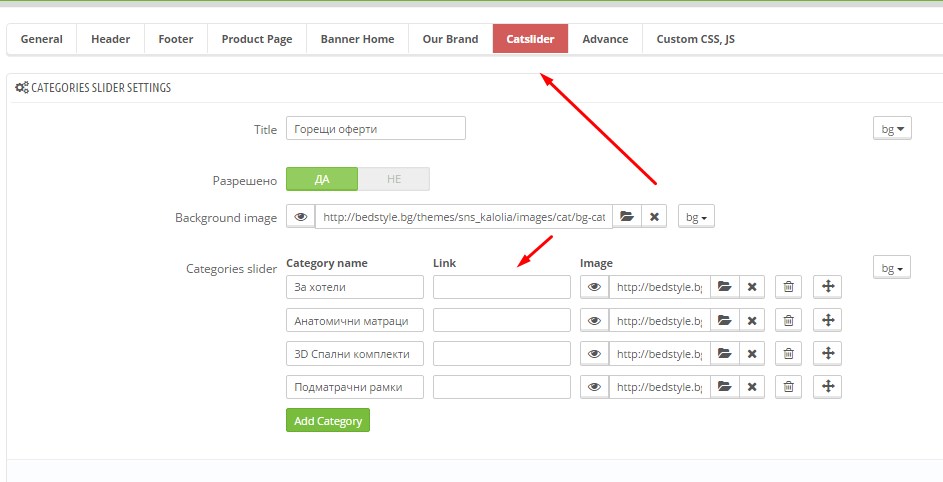Click the За хотели category name field
The height and width of the screenshot is (482, 943).
tap(355, 287)
